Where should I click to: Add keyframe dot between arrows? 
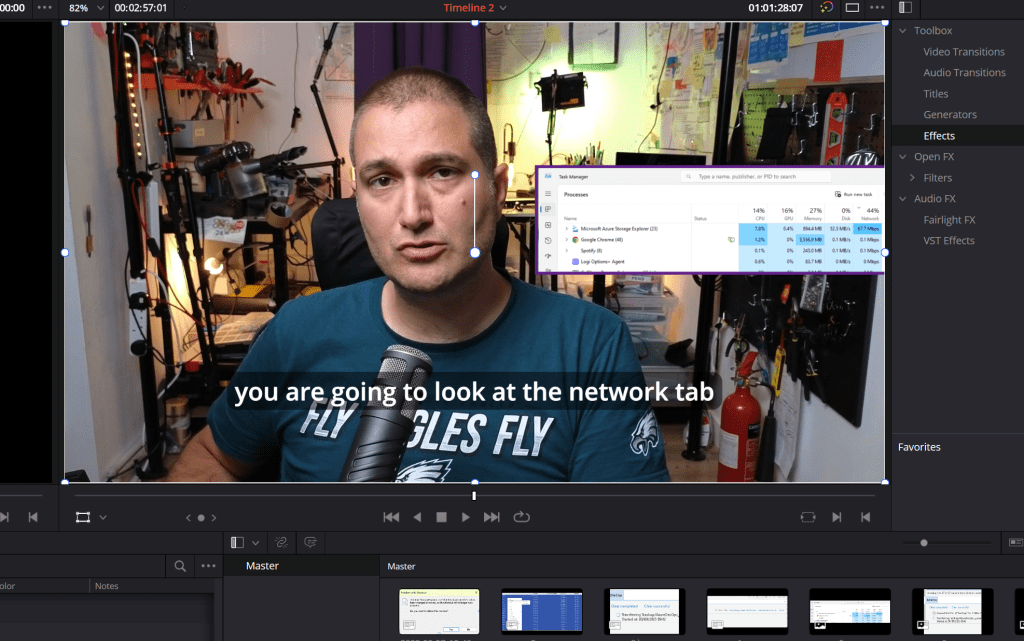[x=201, y=518]
